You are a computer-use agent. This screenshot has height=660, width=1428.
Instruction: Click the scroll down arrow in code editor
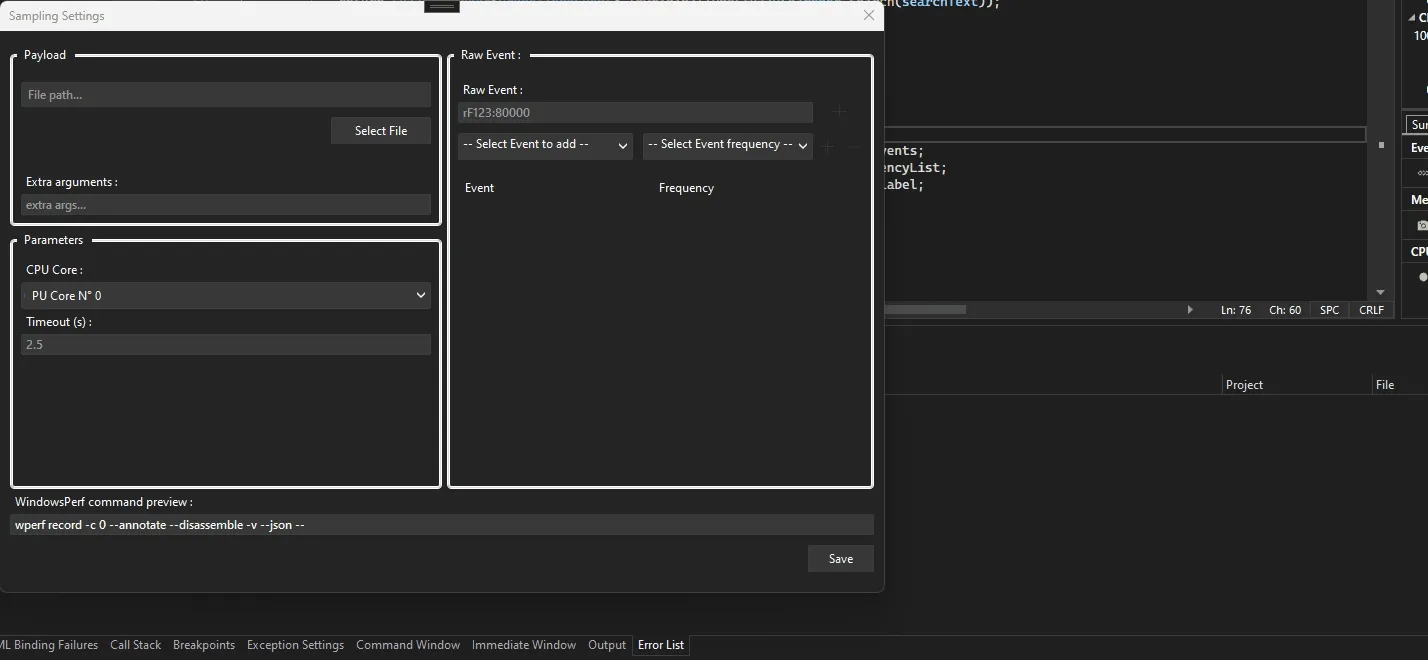tap(1381, 292)
